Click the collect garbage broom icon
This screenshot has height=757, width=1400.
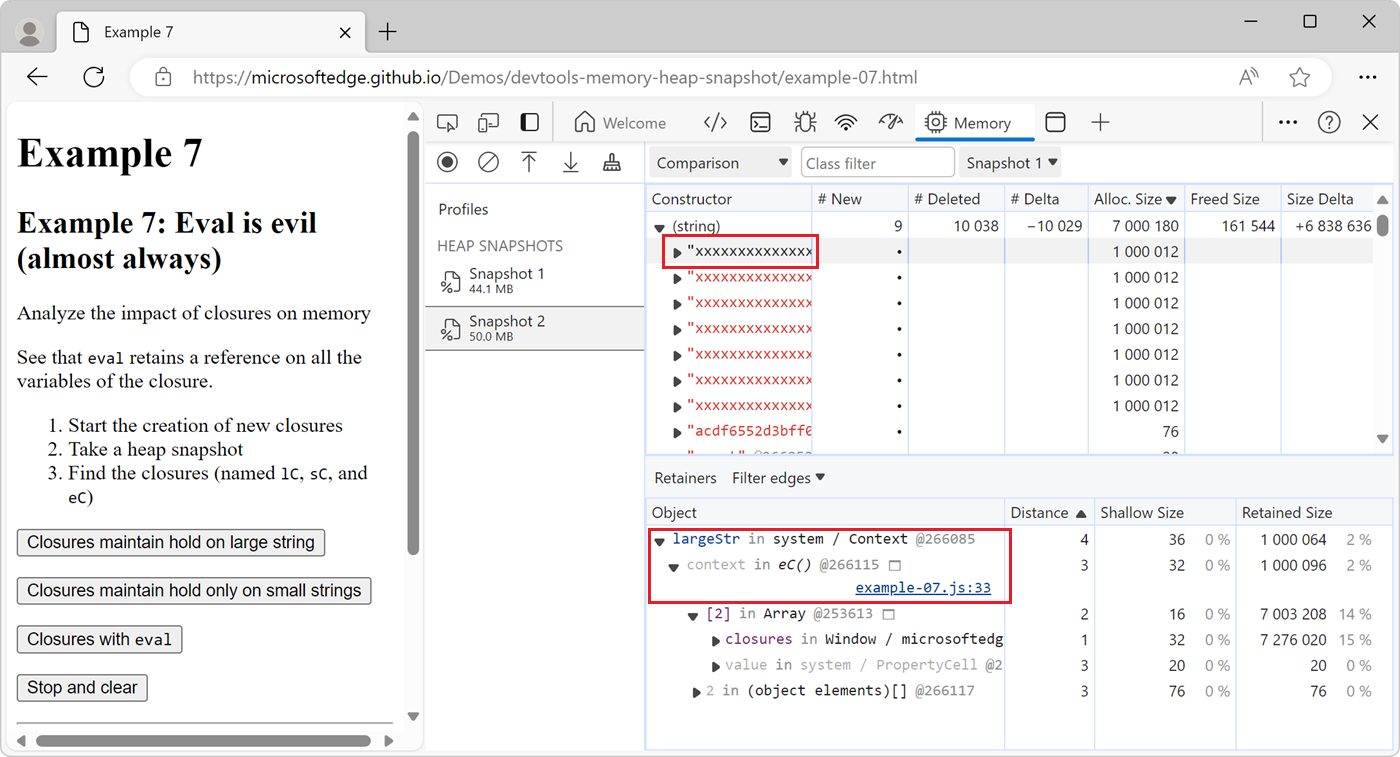point(612,162)
